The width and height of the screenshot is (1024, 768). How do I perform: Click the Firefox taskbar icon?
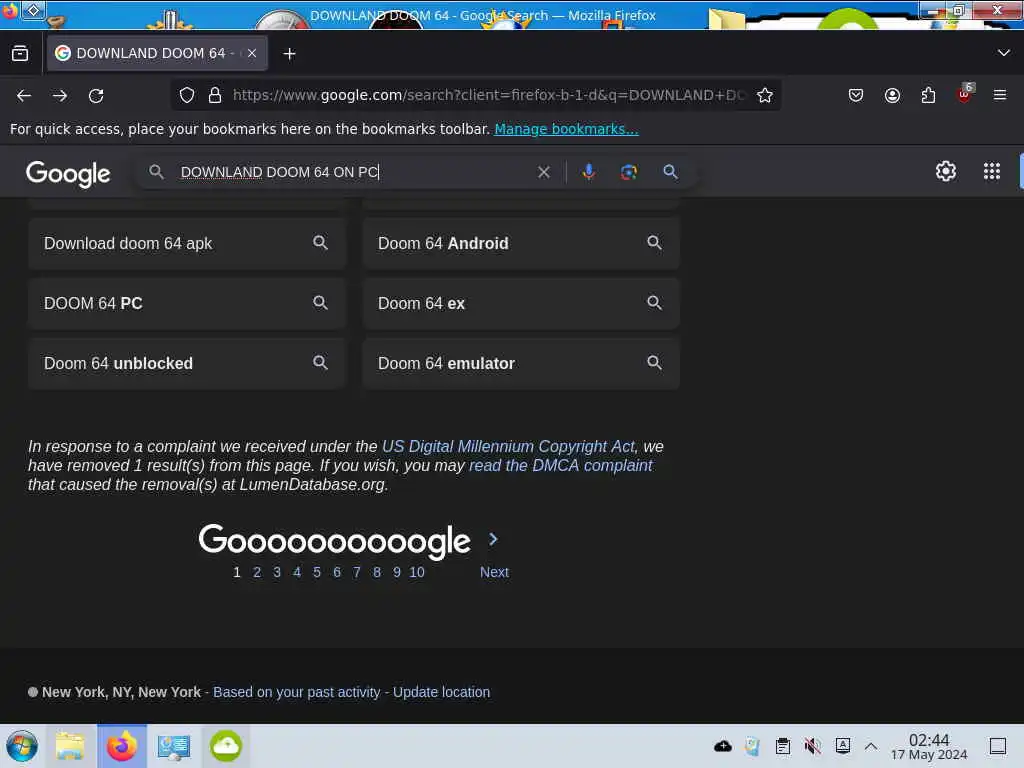pos(122,746)
